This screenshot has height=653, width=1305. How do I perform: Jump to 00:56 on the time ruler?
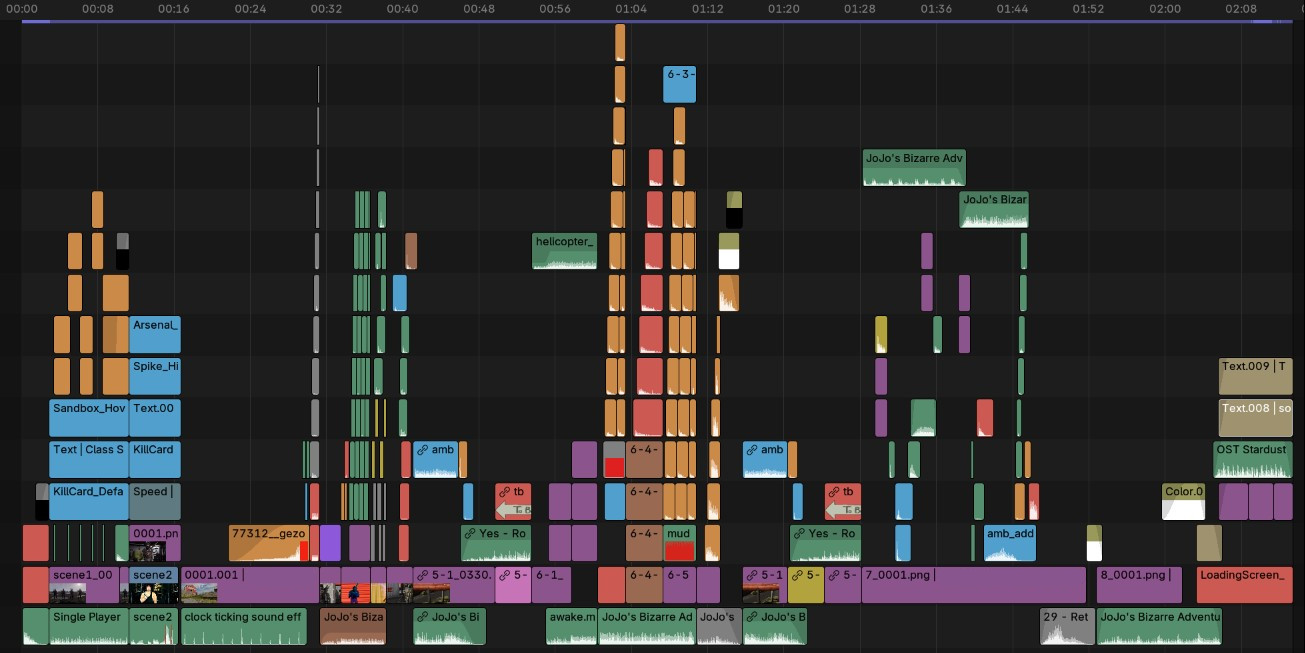tap(555, 9)
